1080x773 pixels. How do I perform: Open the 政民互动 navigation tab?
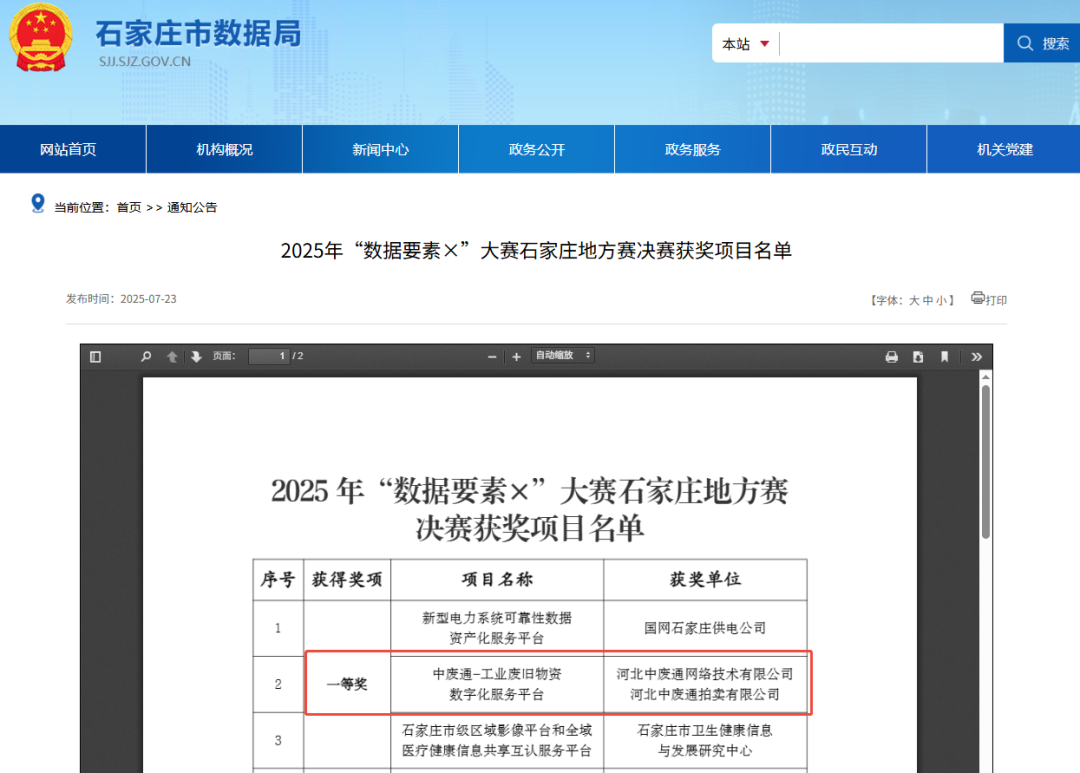click(x=849, y=150)
